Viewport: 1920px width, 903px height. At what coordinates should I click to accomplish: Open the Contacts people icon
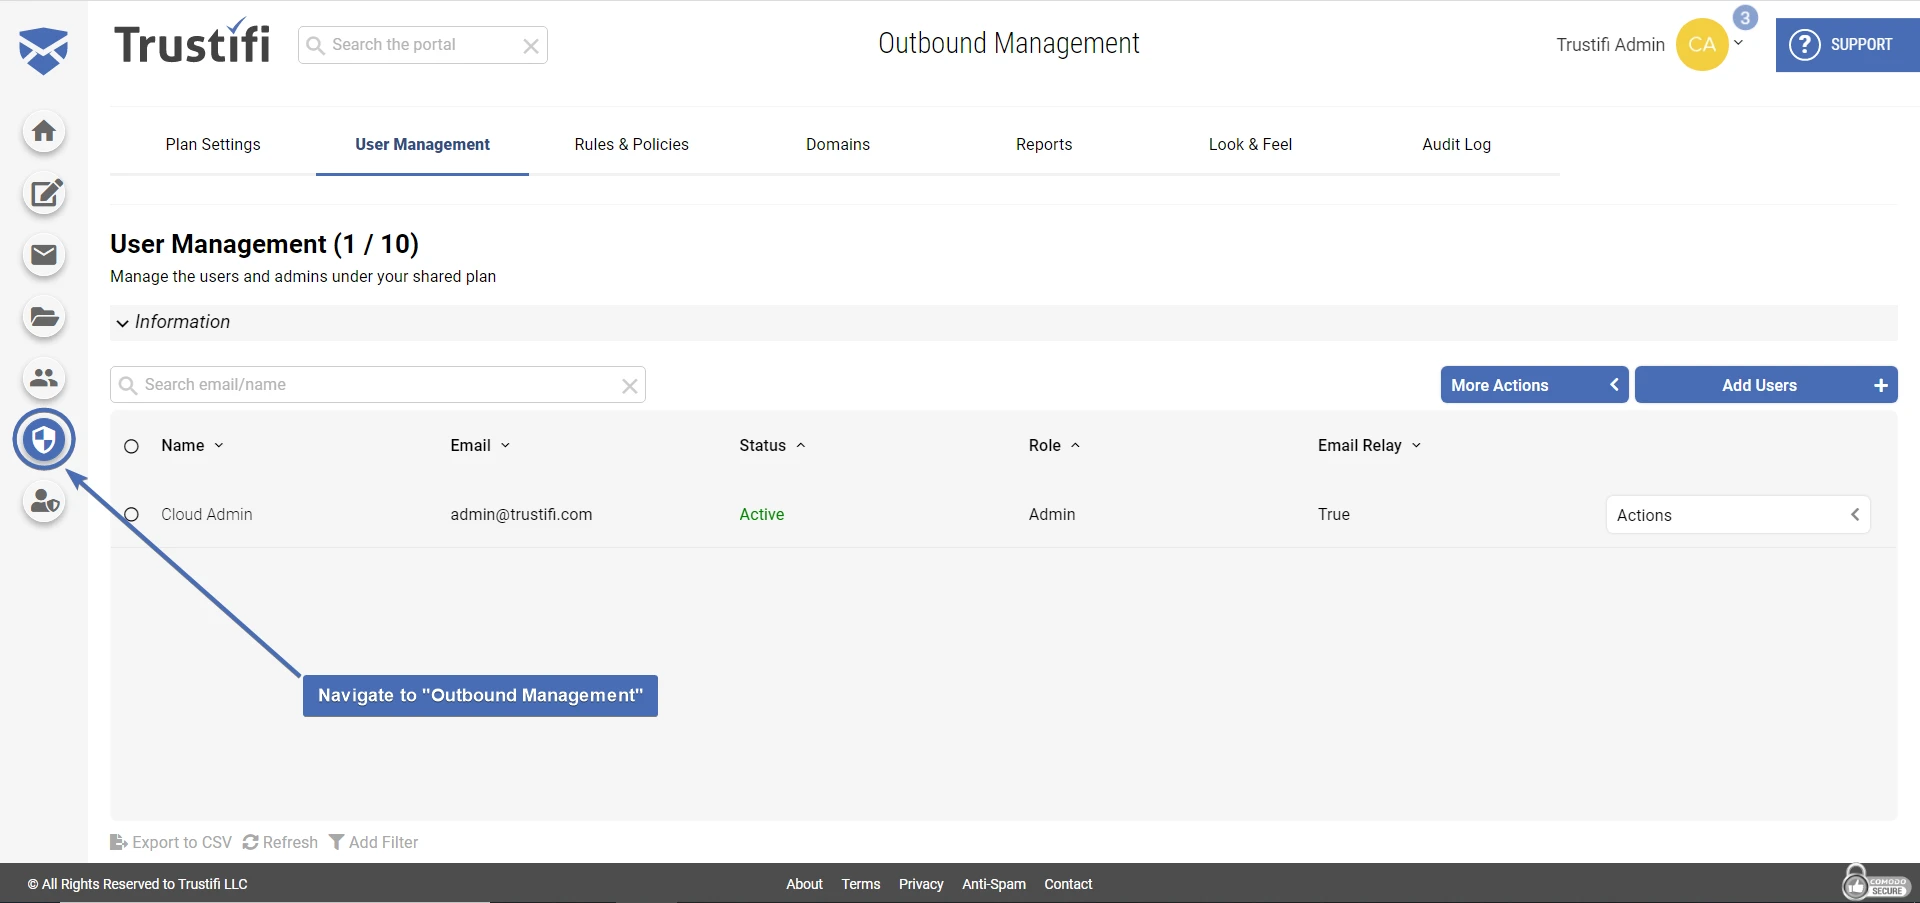[x=44, y=378]
